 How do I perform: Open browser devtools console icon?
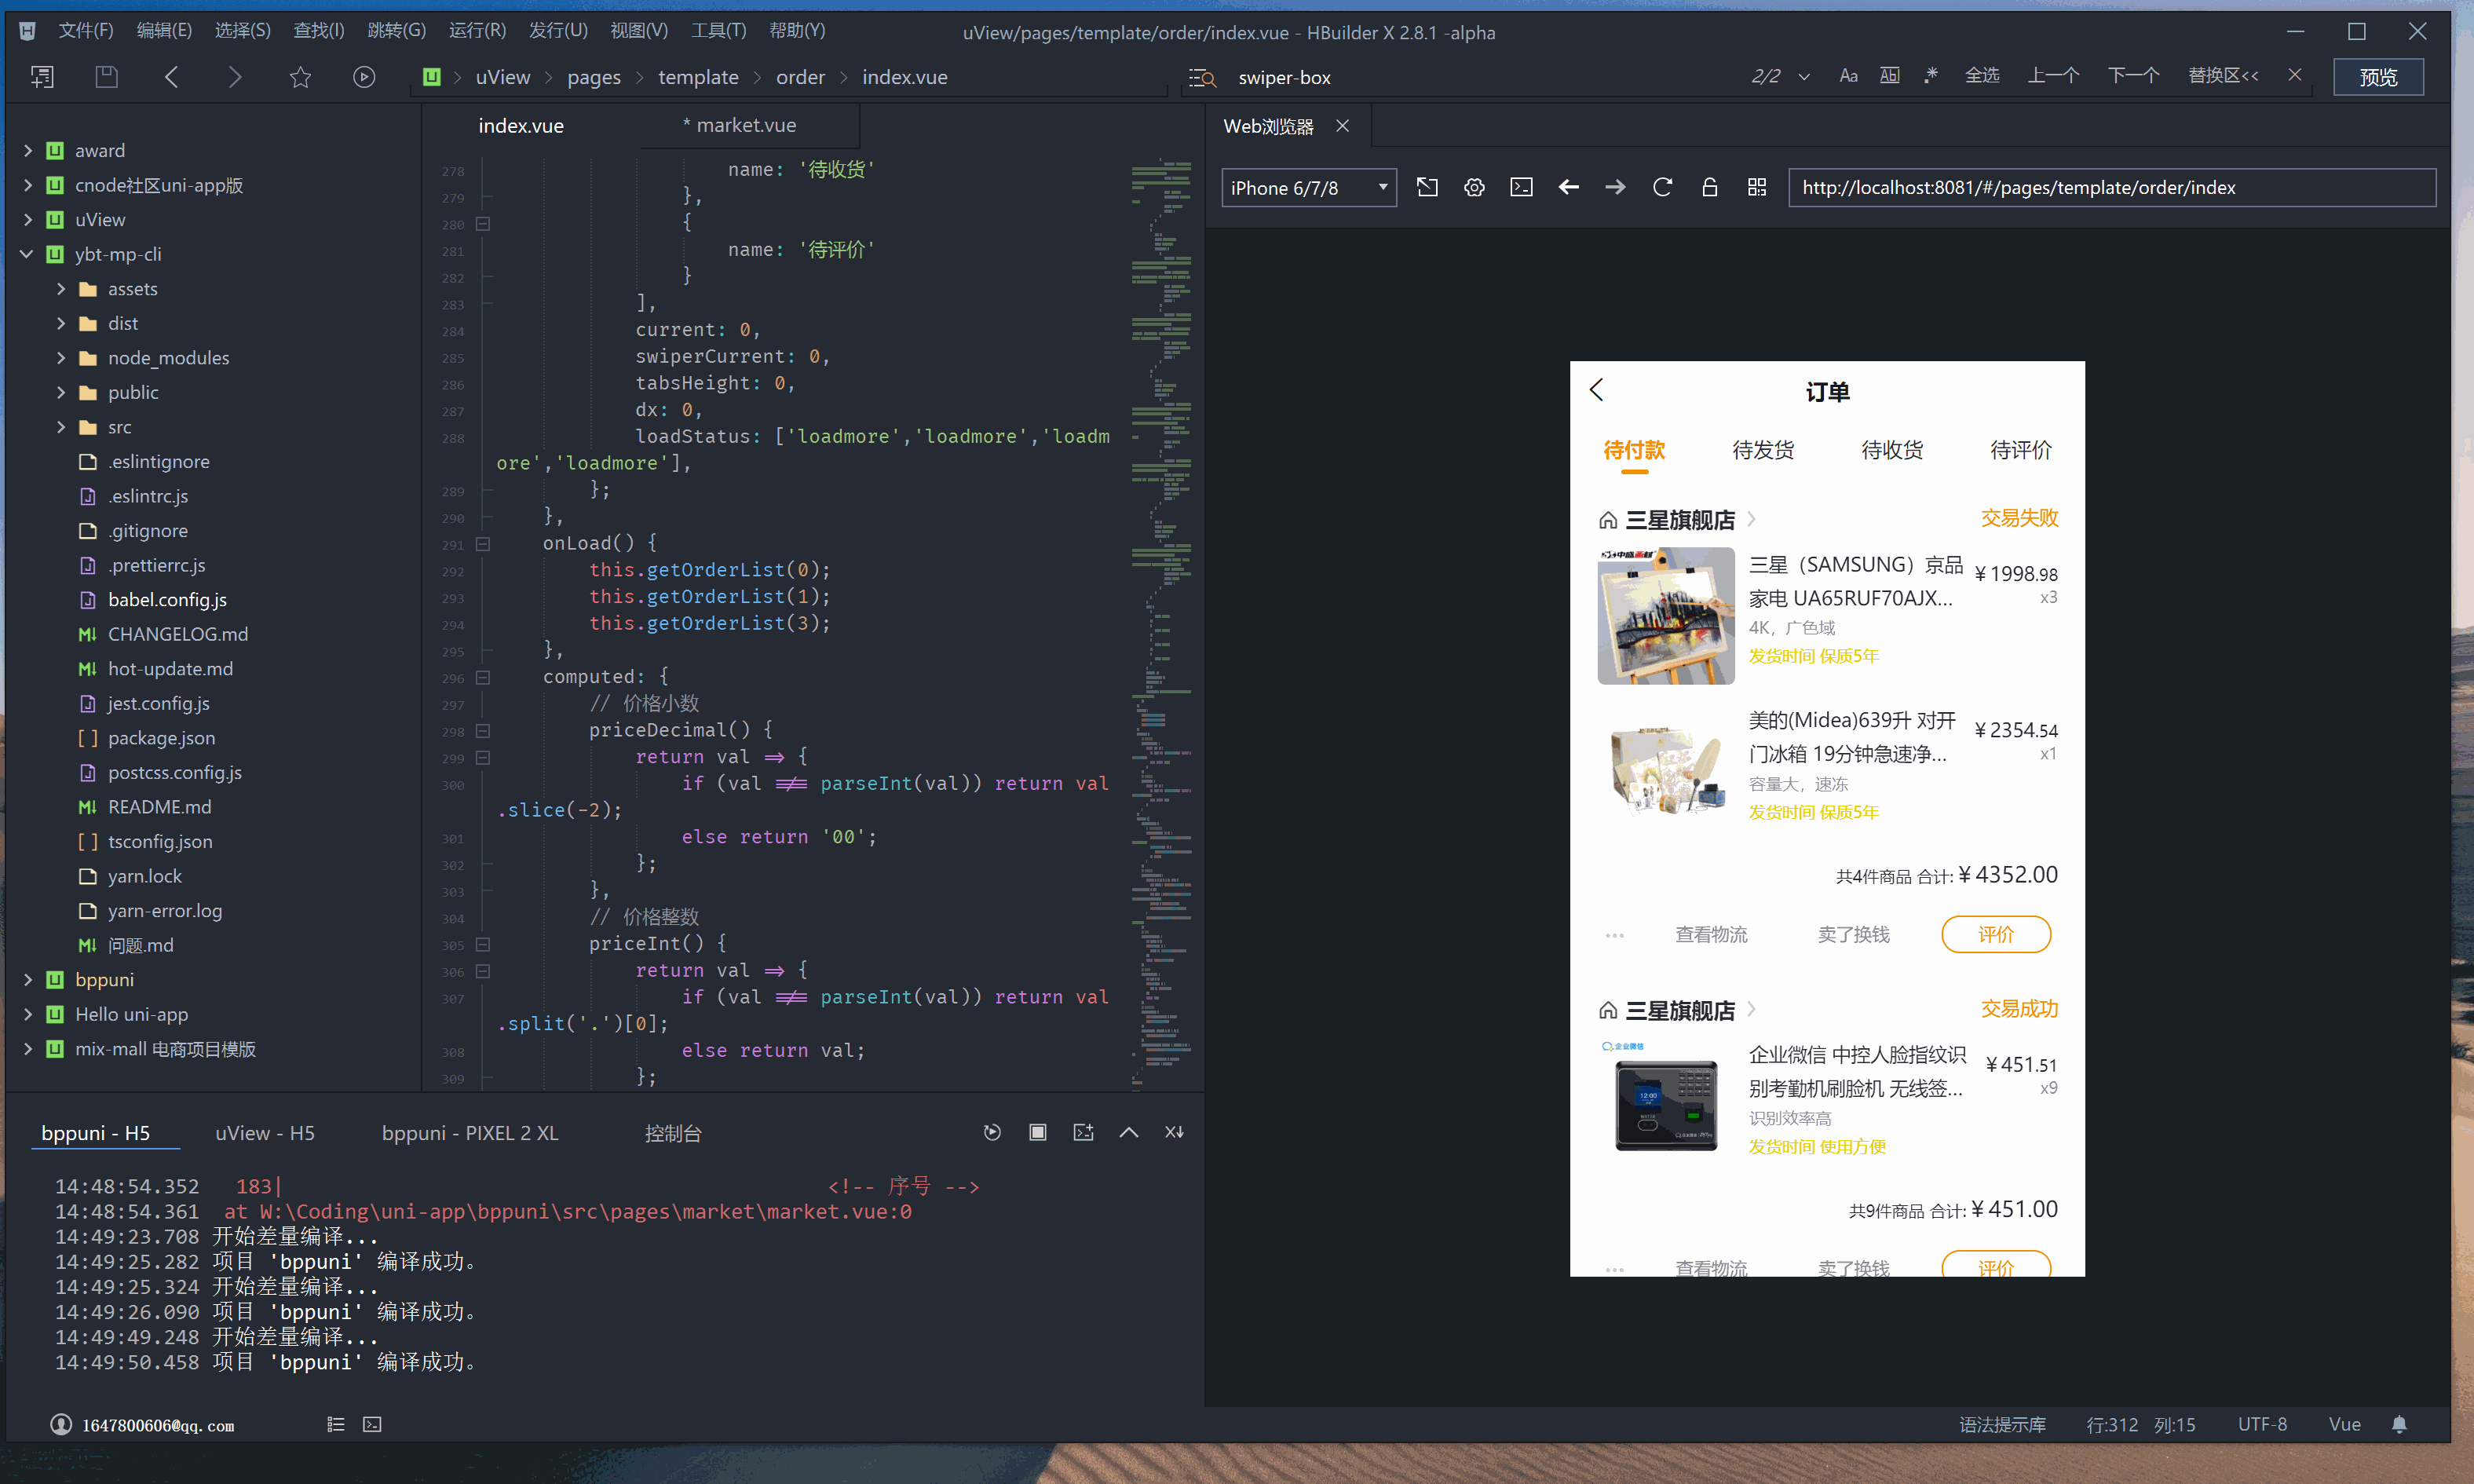point(1521,187)
